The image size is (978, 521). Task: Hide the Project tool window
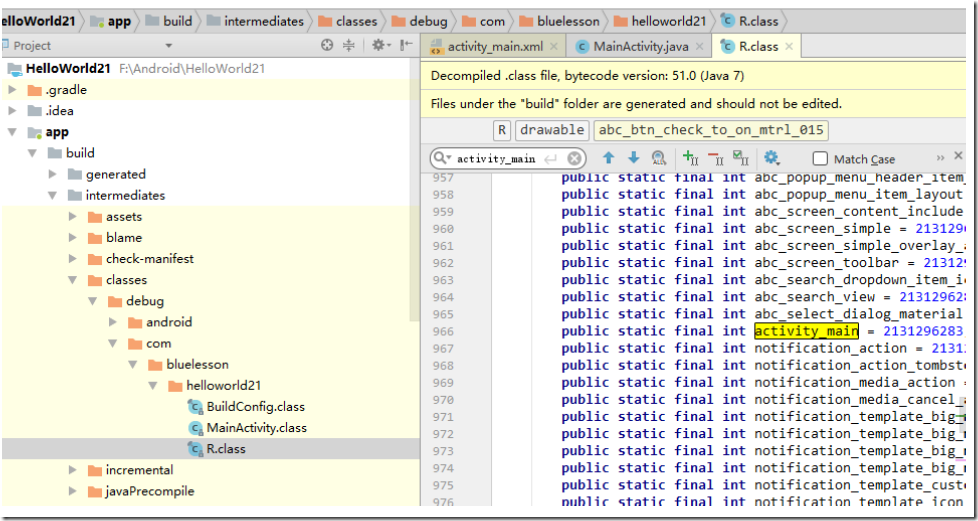[x=406, y=45]
